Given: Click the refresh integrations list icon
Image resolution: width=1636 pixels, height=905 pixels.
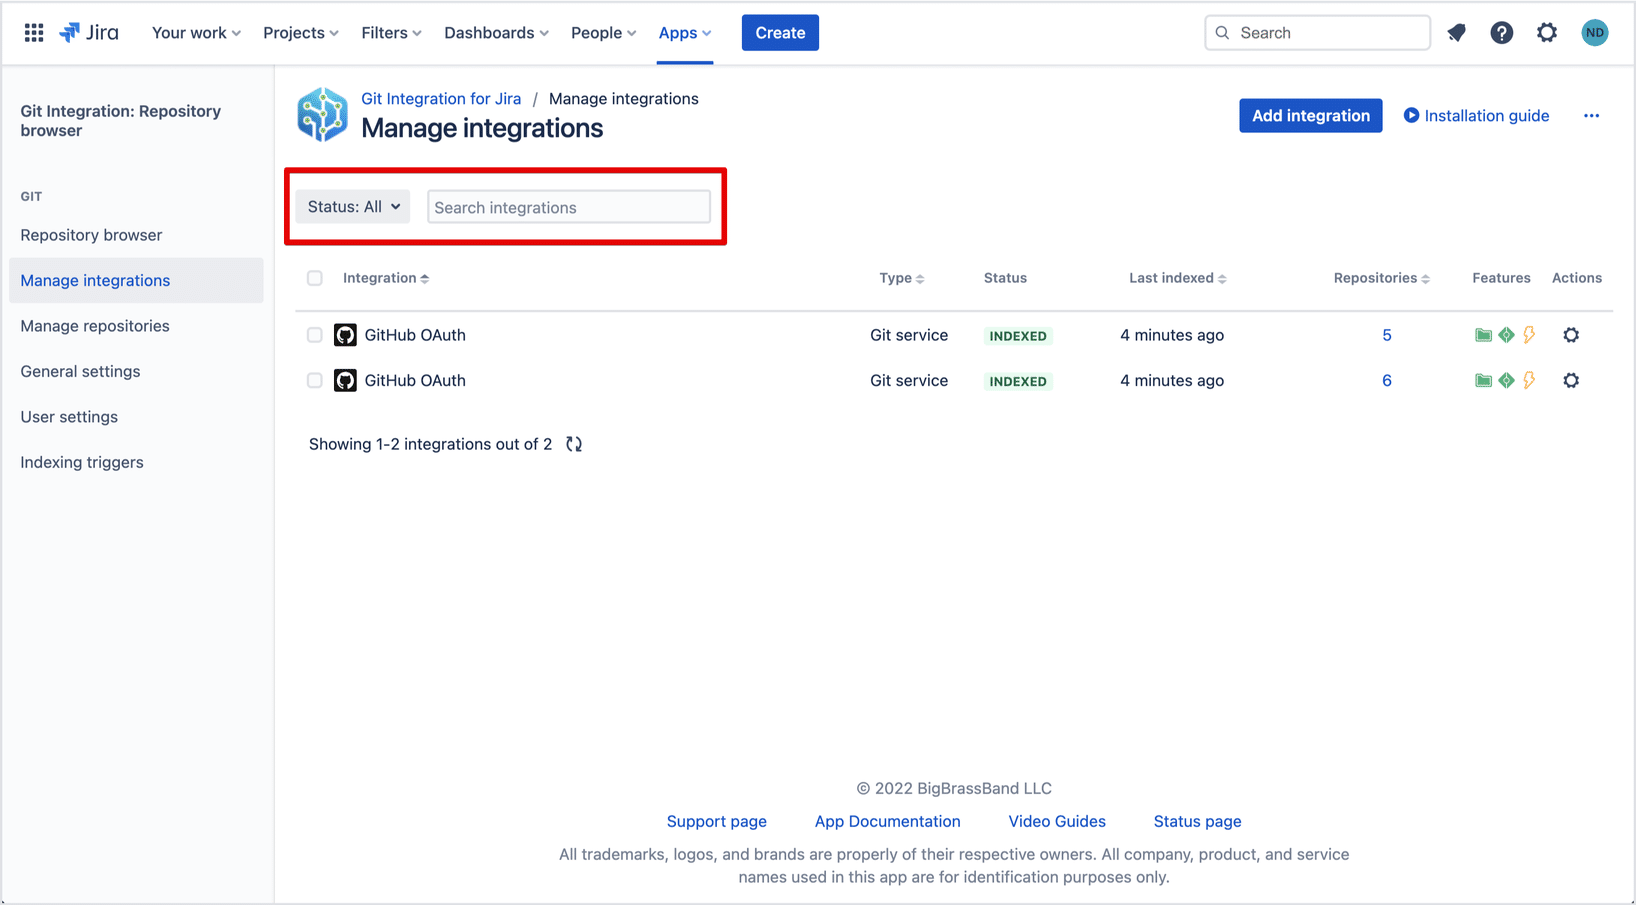Looking at the screenshot, I should (x=574, y=444).
